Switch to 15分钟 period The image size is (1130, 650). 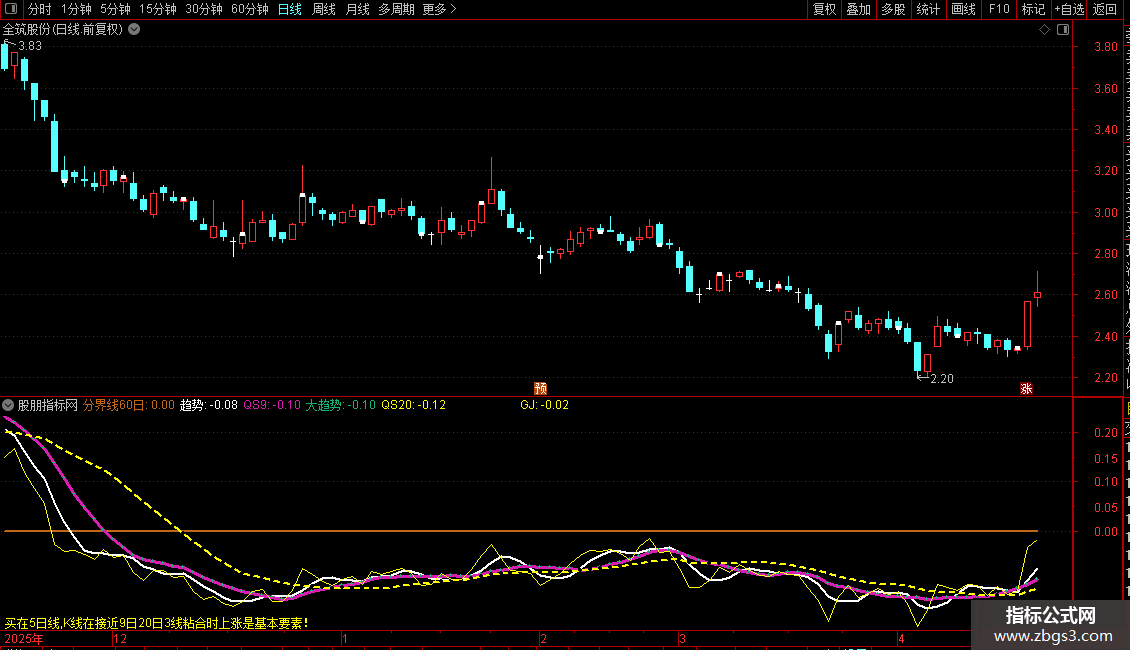[x=157, y=9]
